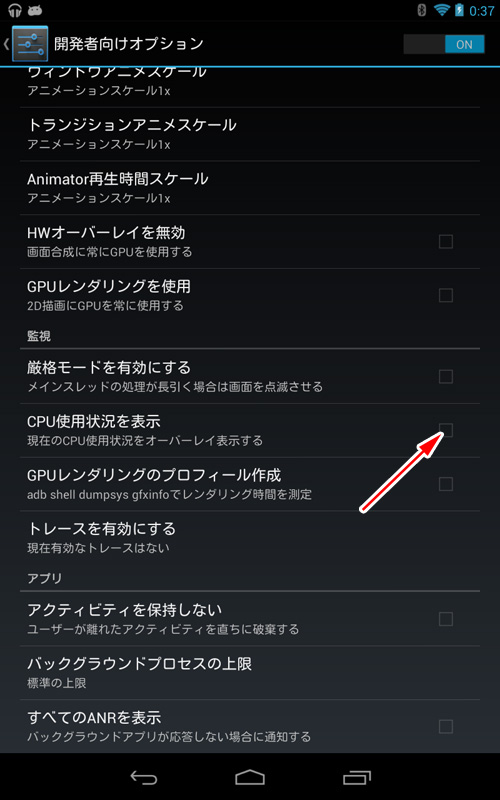
Task: Tap the battery status icon
Action: pyautogui.click(x=460, y=10)
